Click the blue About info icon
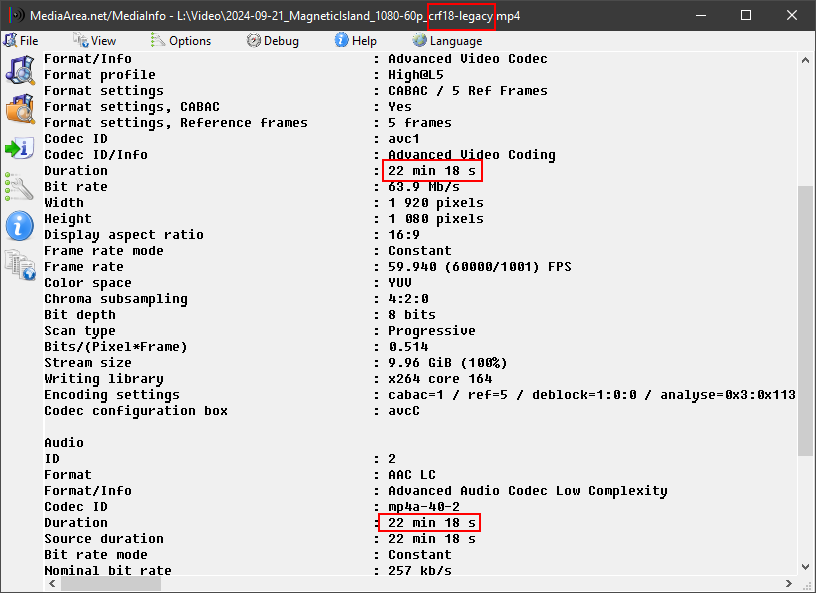Image resolution: width=816 pixels, height=593 pixels. [19, 225]
